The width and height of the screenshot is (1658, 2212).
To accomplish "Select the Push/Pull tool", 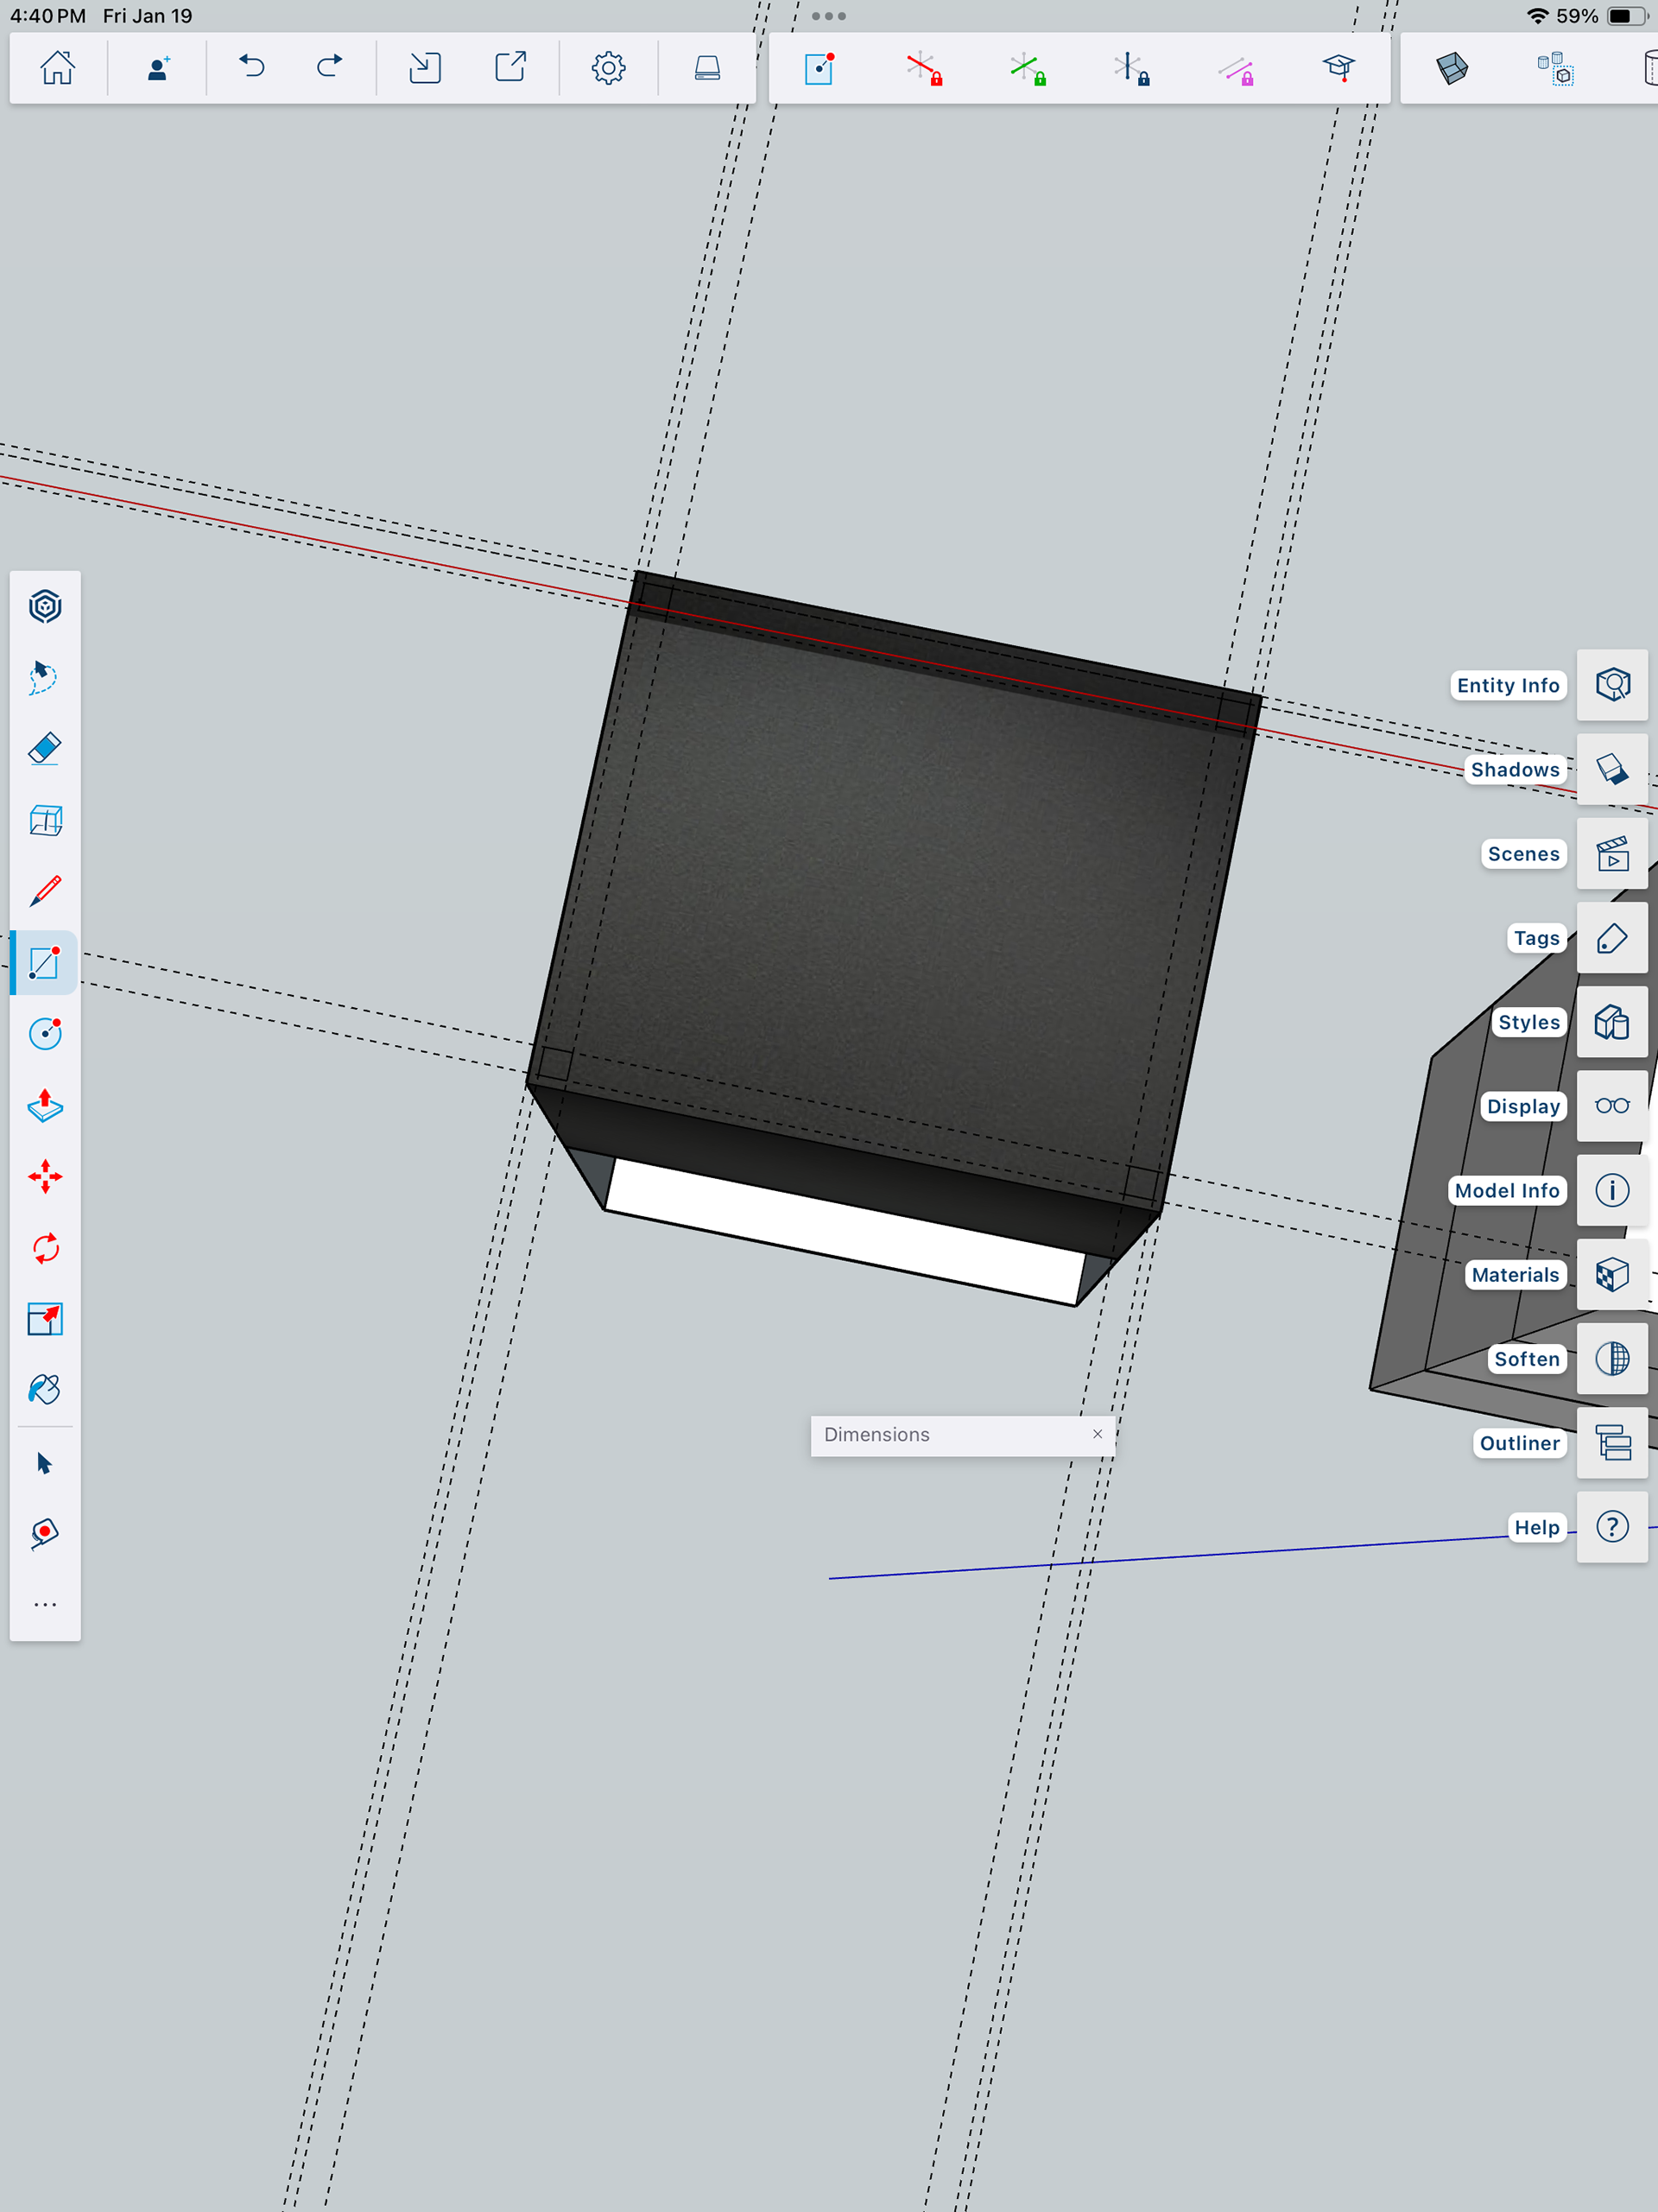I will coord(45,1105).
